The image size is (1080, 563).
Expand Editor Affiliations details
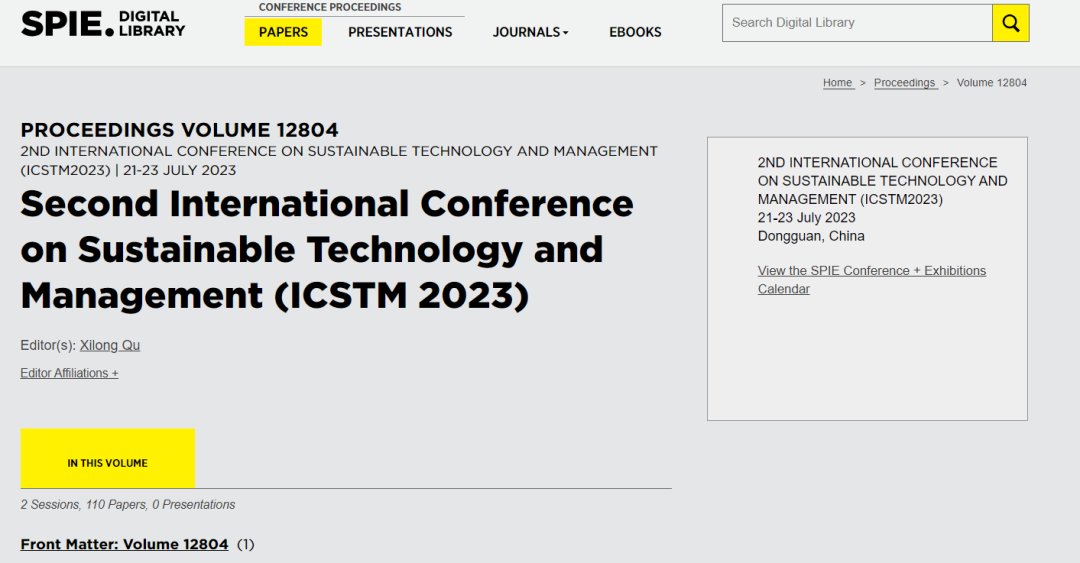click(69, 373)
